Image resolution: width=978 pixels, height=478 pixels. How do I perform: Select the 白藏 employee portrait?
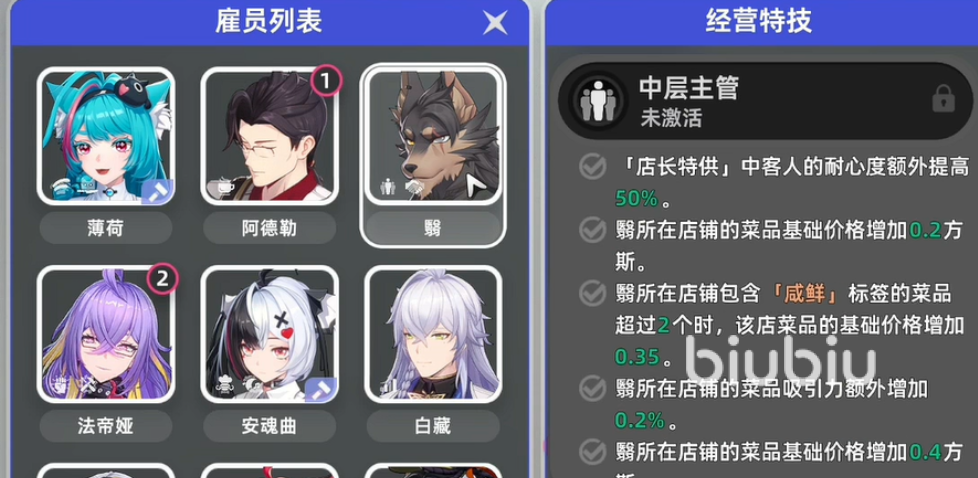click(433, 334)
